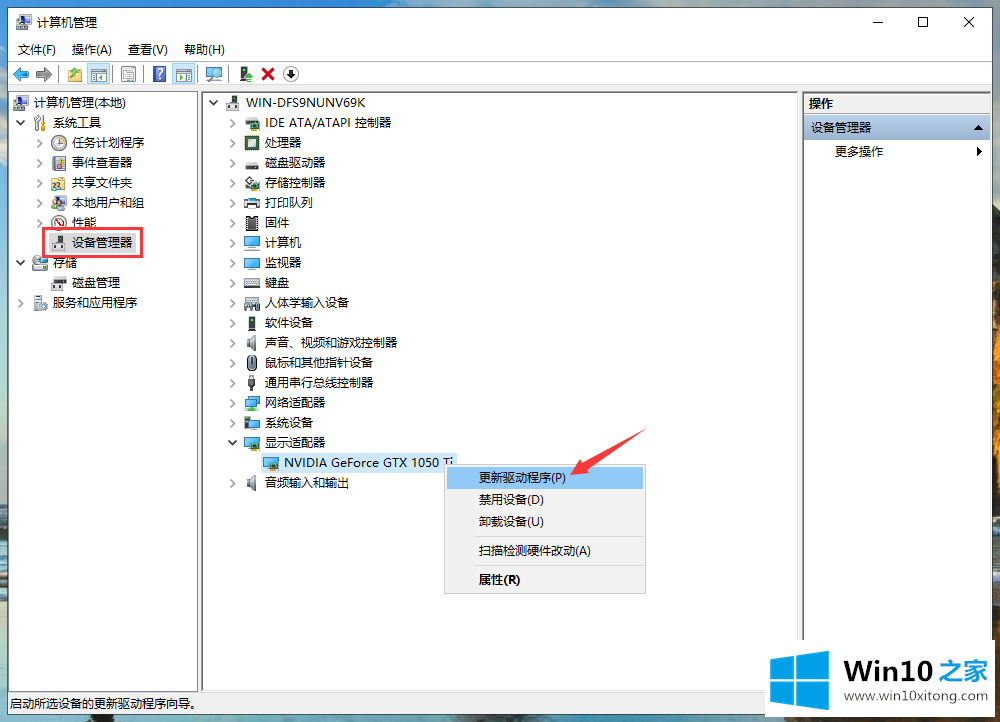1000x722 pixels.
Task: Click update device driver toolbar icon
Action: [x=246, y=75]
